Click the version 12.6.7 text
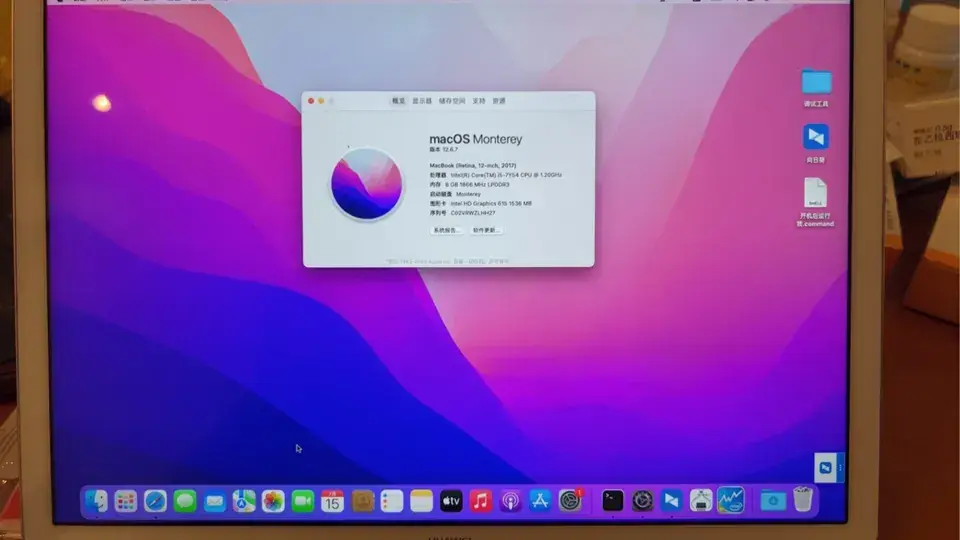Viewport: 960px width, 540px height. 443,149
